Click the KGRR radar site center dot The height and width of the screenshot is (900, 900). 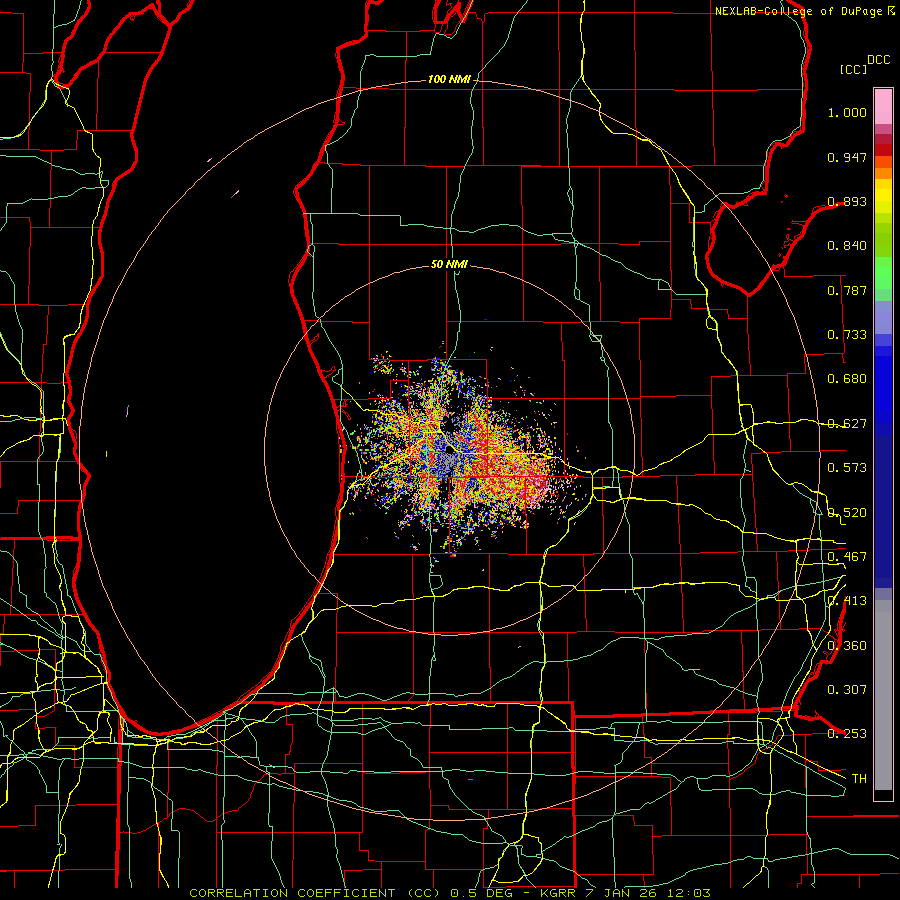tap(449, 451)
